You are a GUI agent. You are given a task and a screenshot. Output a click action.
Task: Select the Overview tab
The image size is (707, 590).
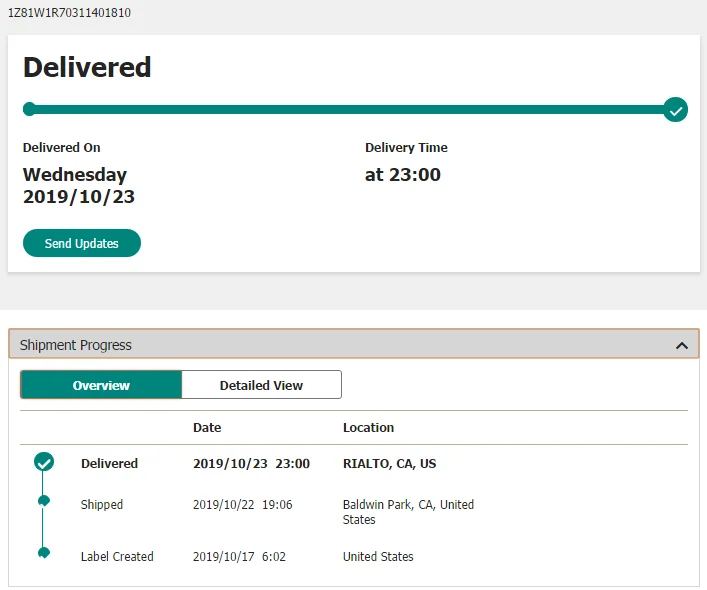pos(101,385)
